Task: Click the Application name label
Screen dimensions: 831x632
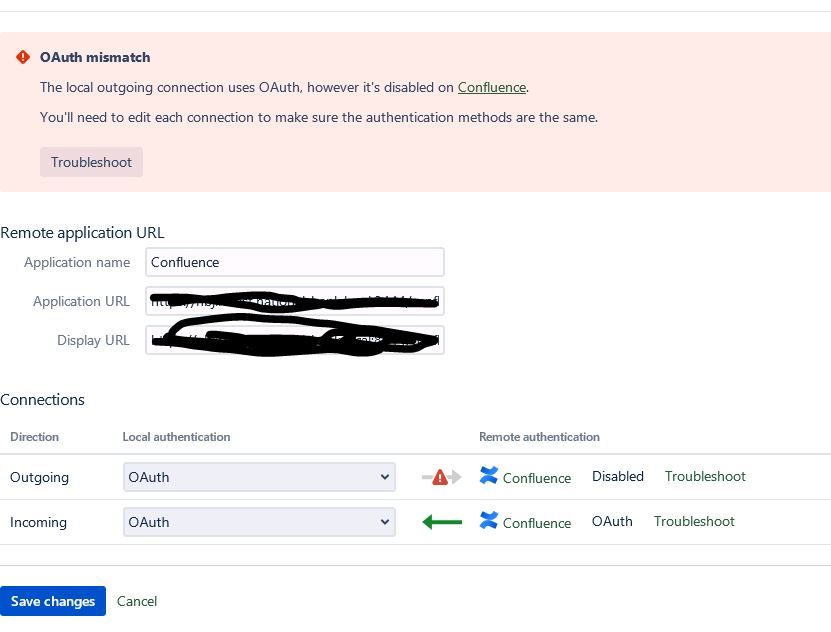Action: pos(77,262)
